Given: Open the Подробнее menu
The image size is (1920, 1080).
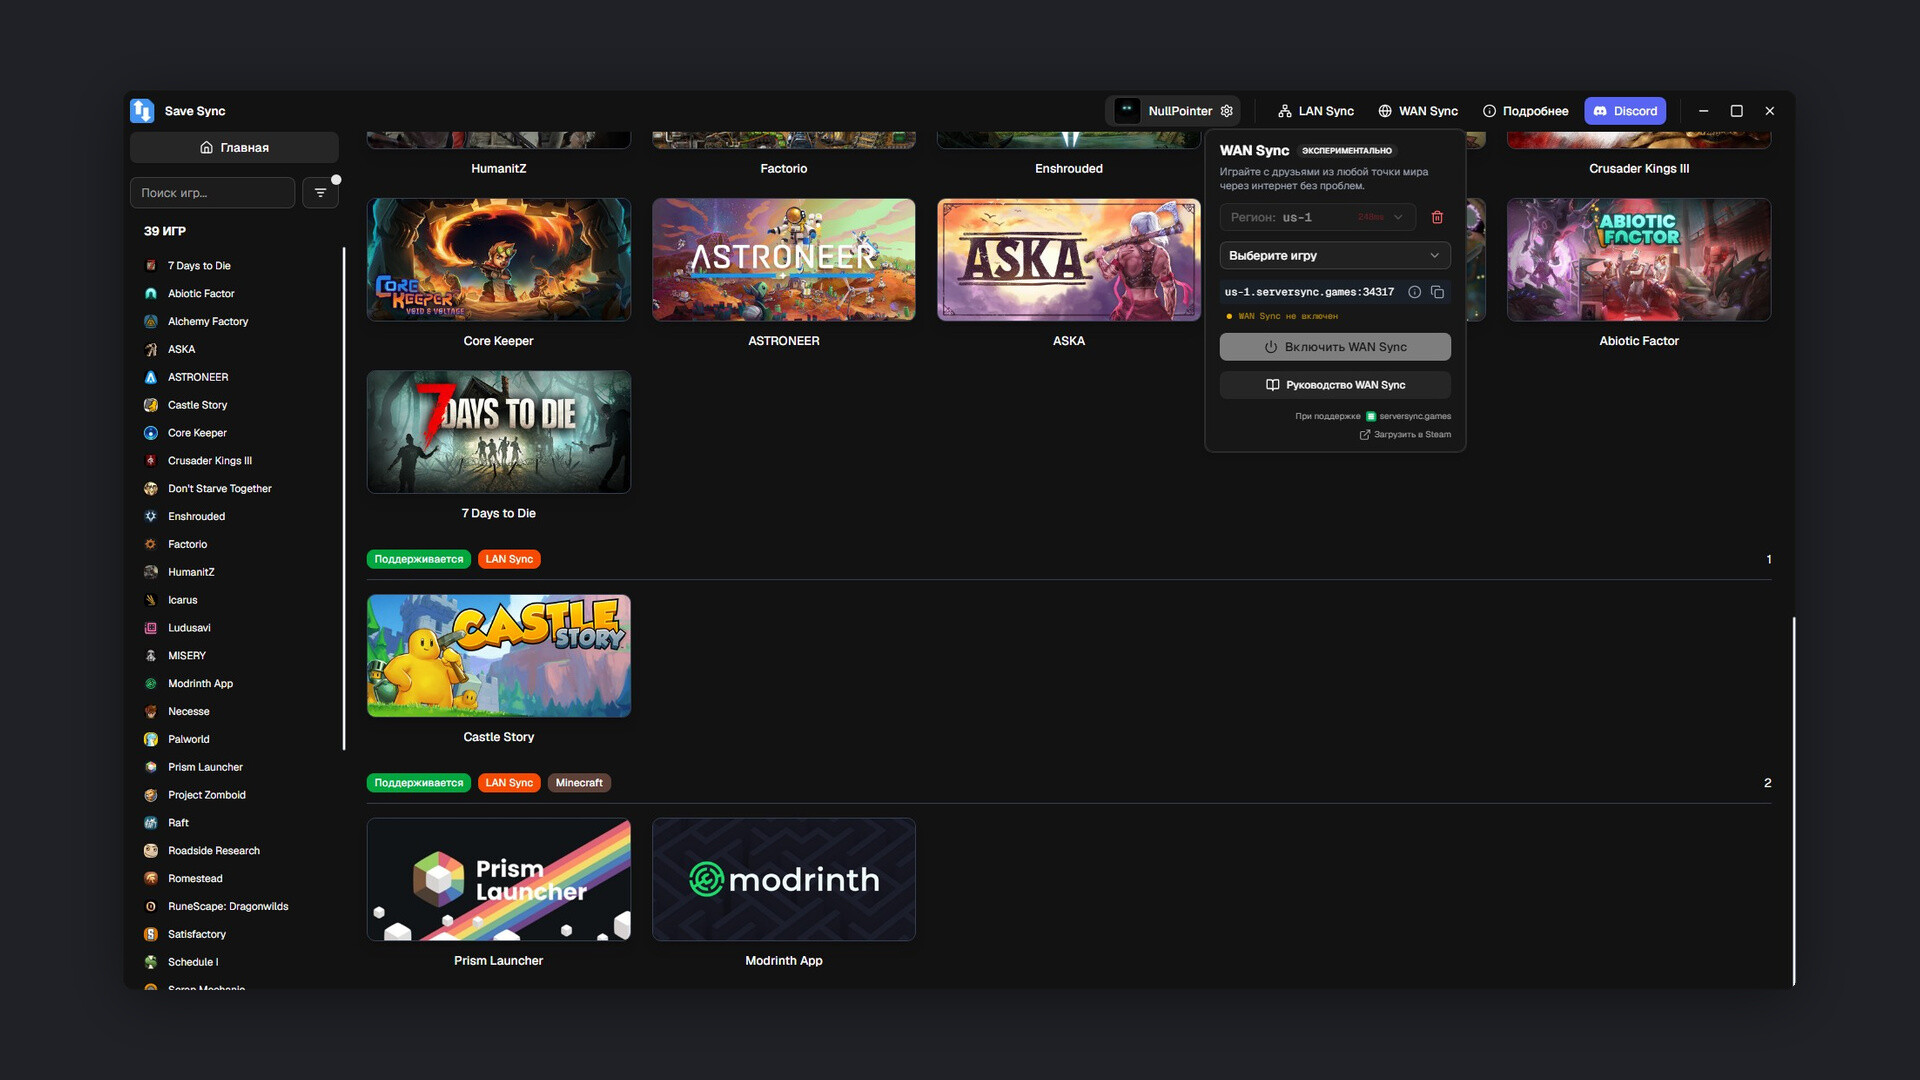Looking at the screenshot, I should coord(1525,111).
